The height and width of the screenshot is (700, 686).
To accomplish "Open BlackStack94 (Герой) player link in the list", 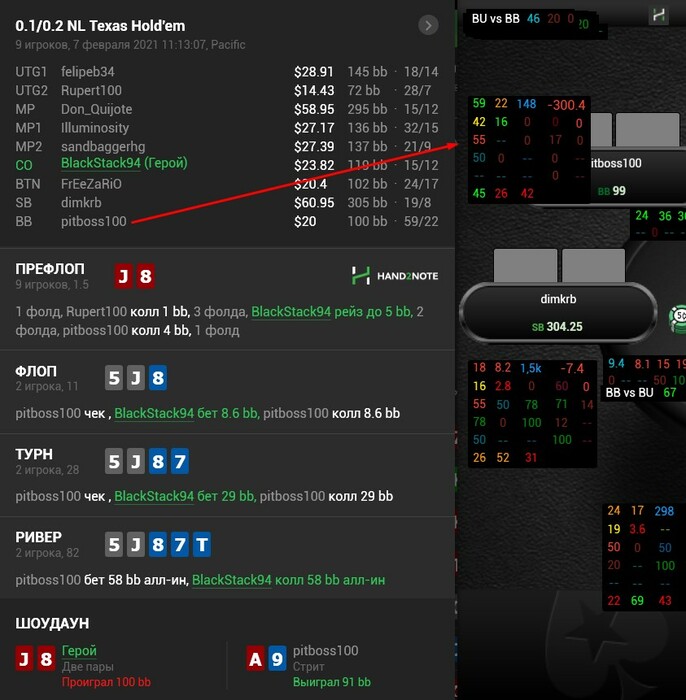I will [x=124, y=163].
